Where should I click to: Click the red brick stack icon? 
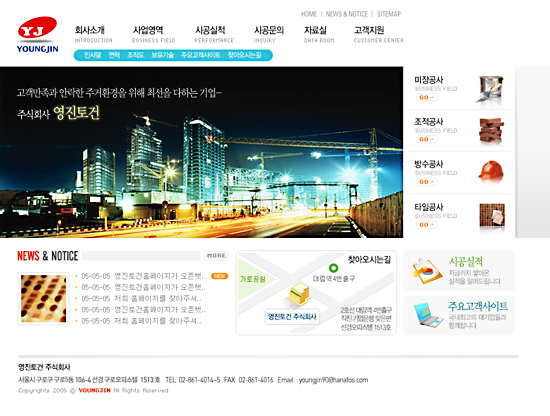(x=491, y=131)
